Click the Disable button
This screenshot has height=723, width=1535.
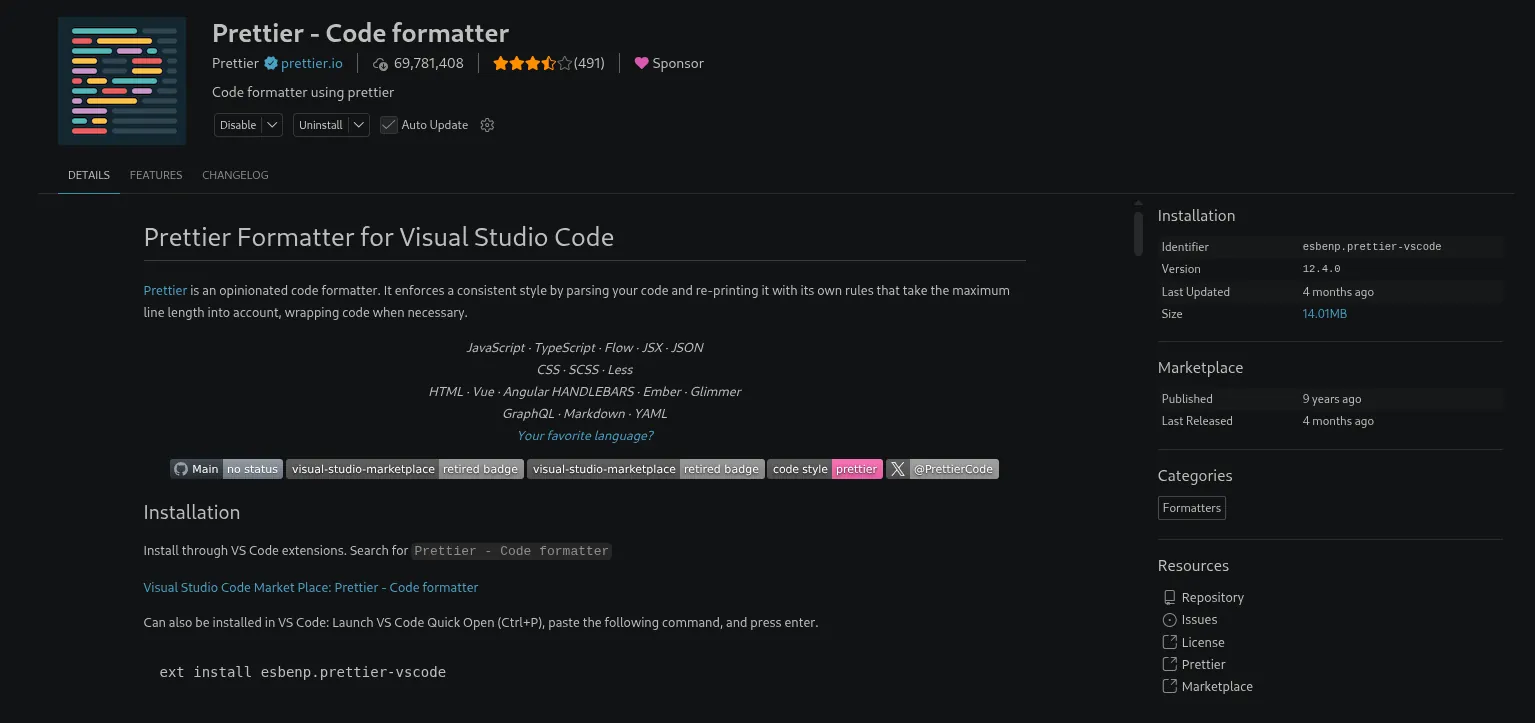[238, 125]
